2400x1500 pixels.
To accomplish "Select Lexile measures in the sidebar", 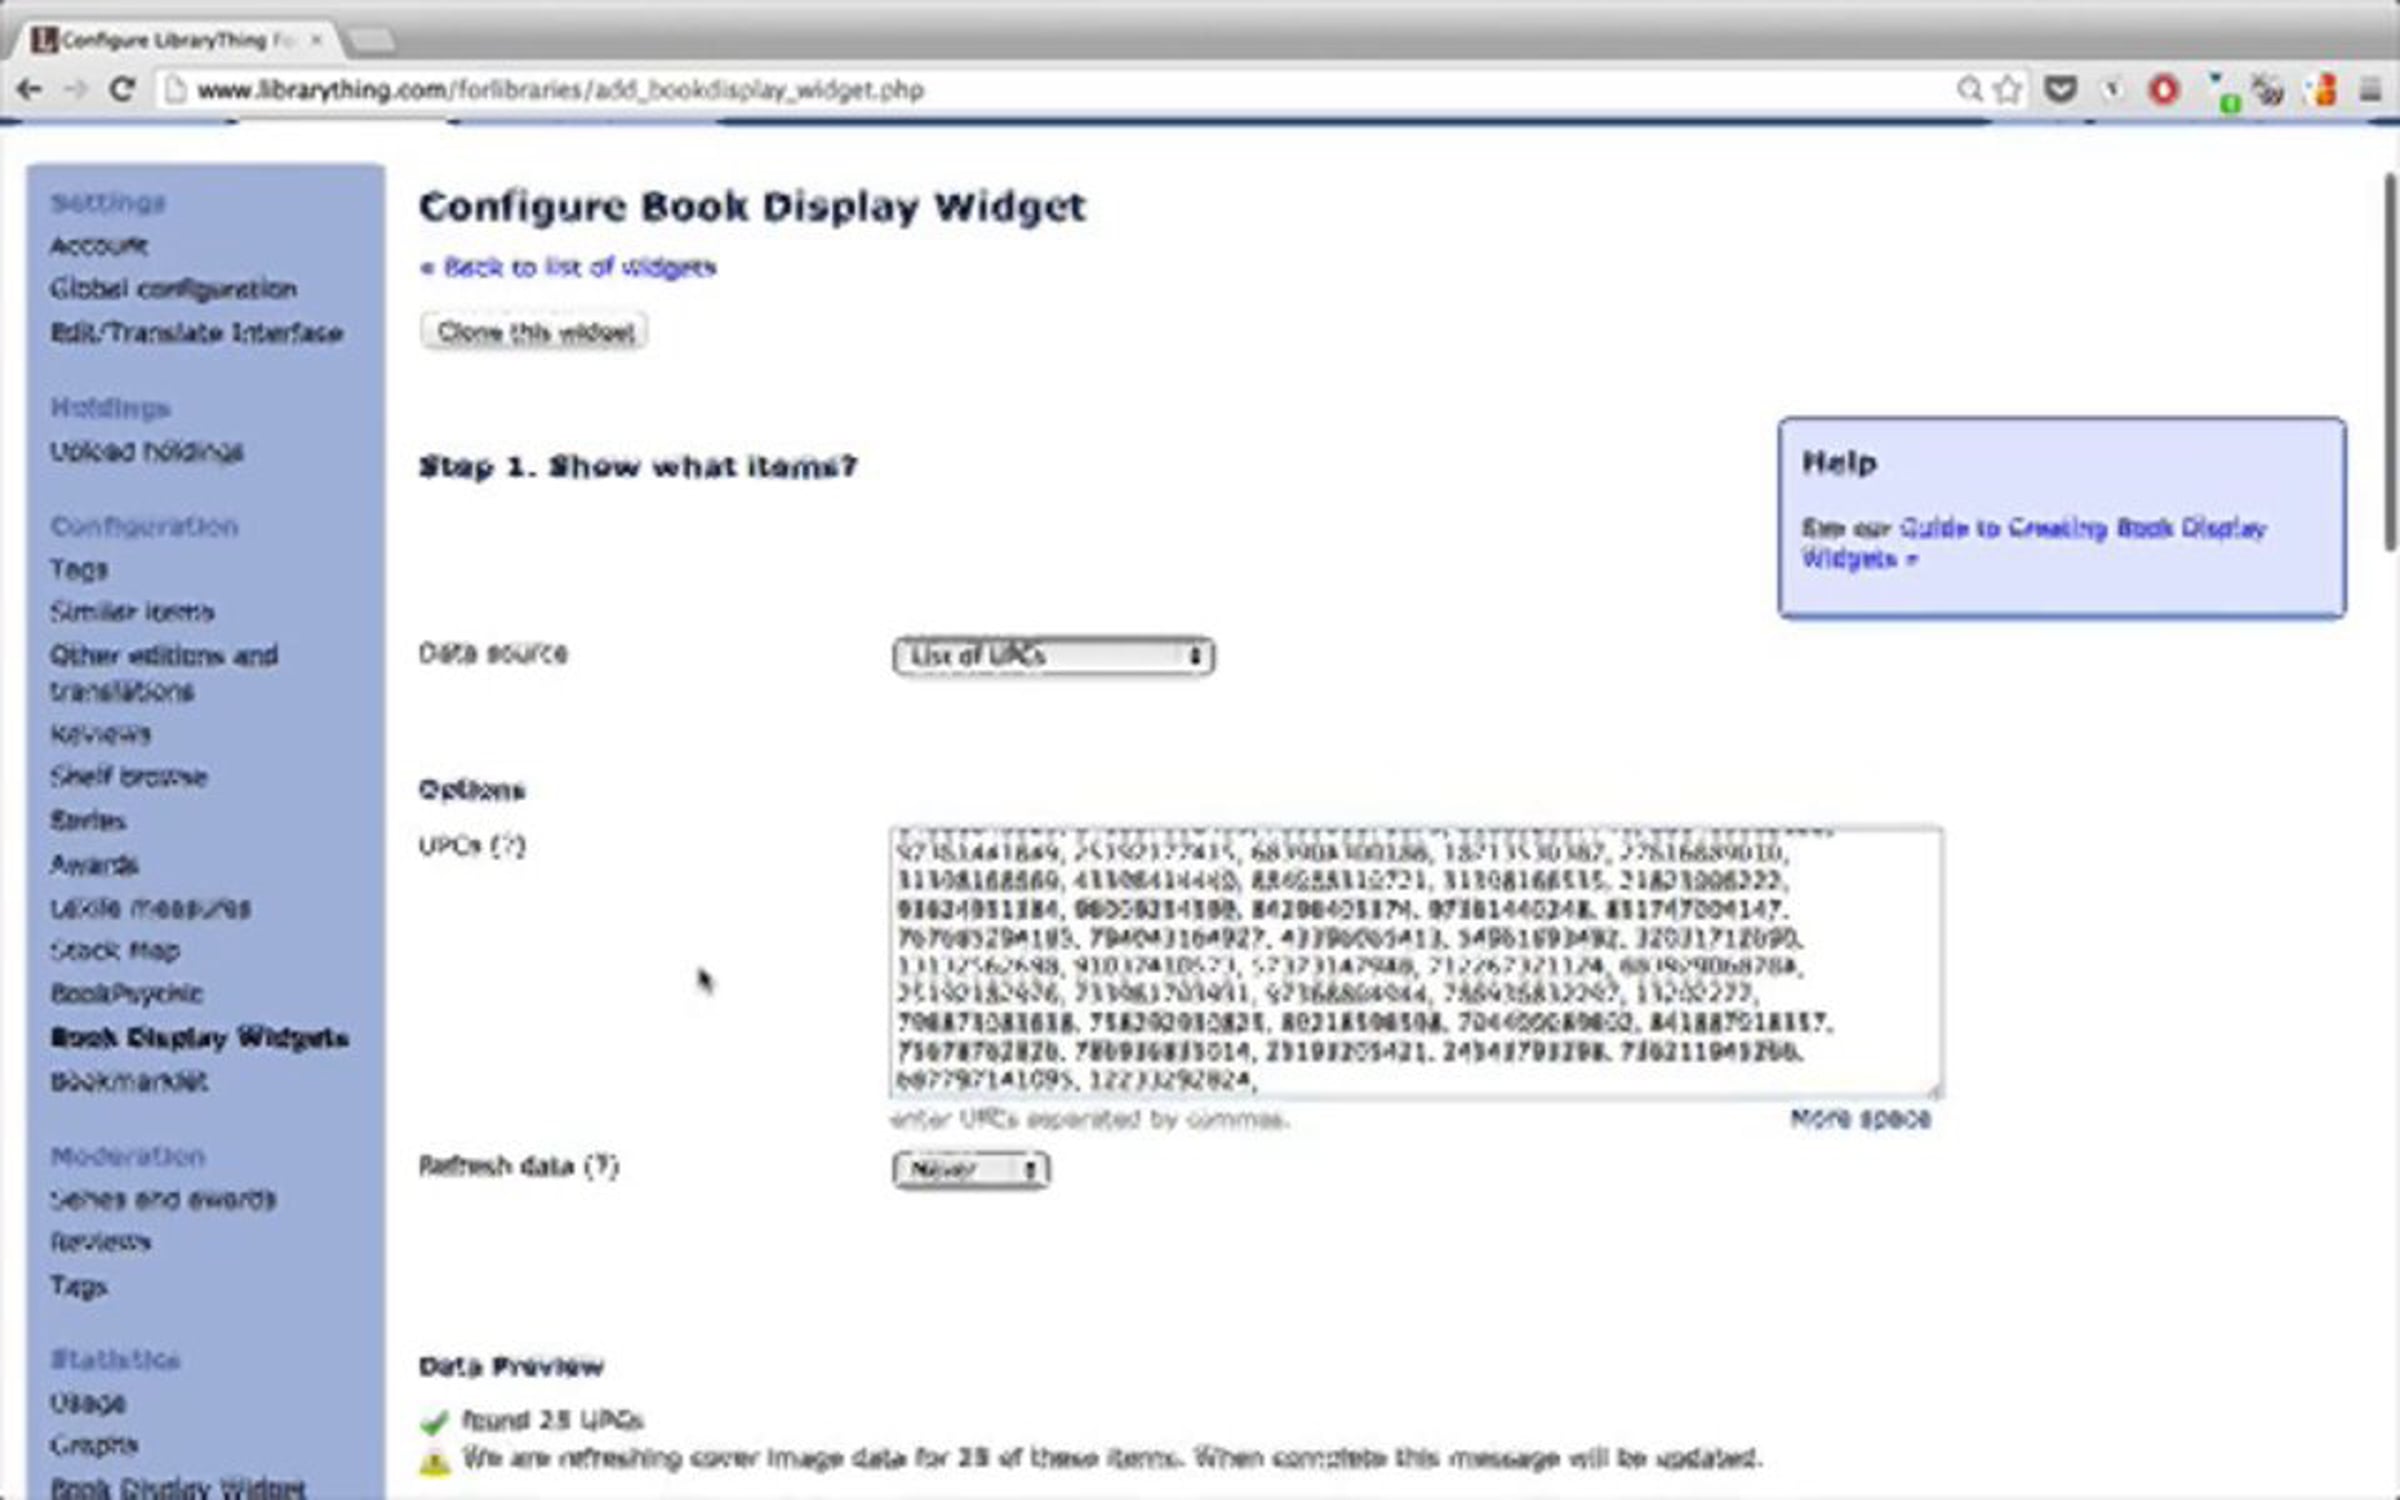I will click(x=150, y=908).
